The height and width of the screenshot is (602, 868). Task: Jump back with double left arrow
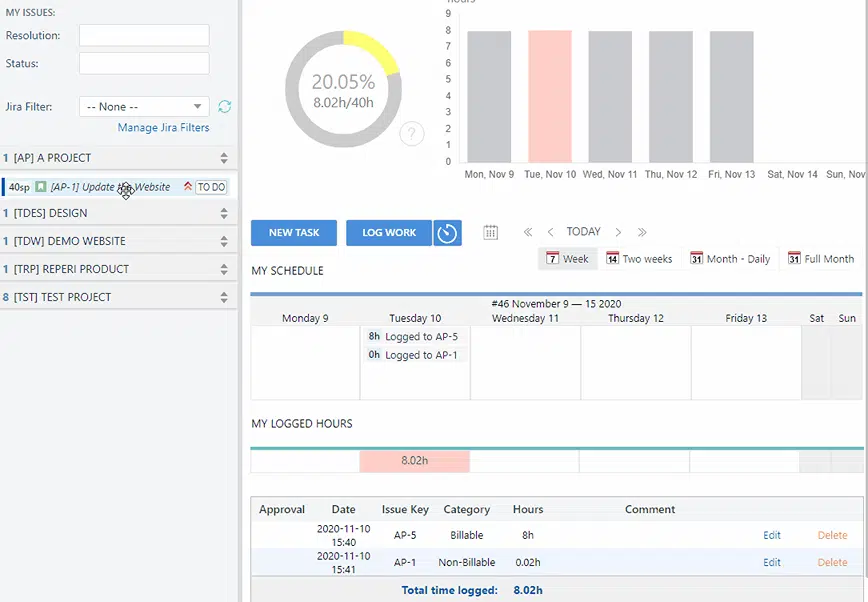[x=528, y=232]
